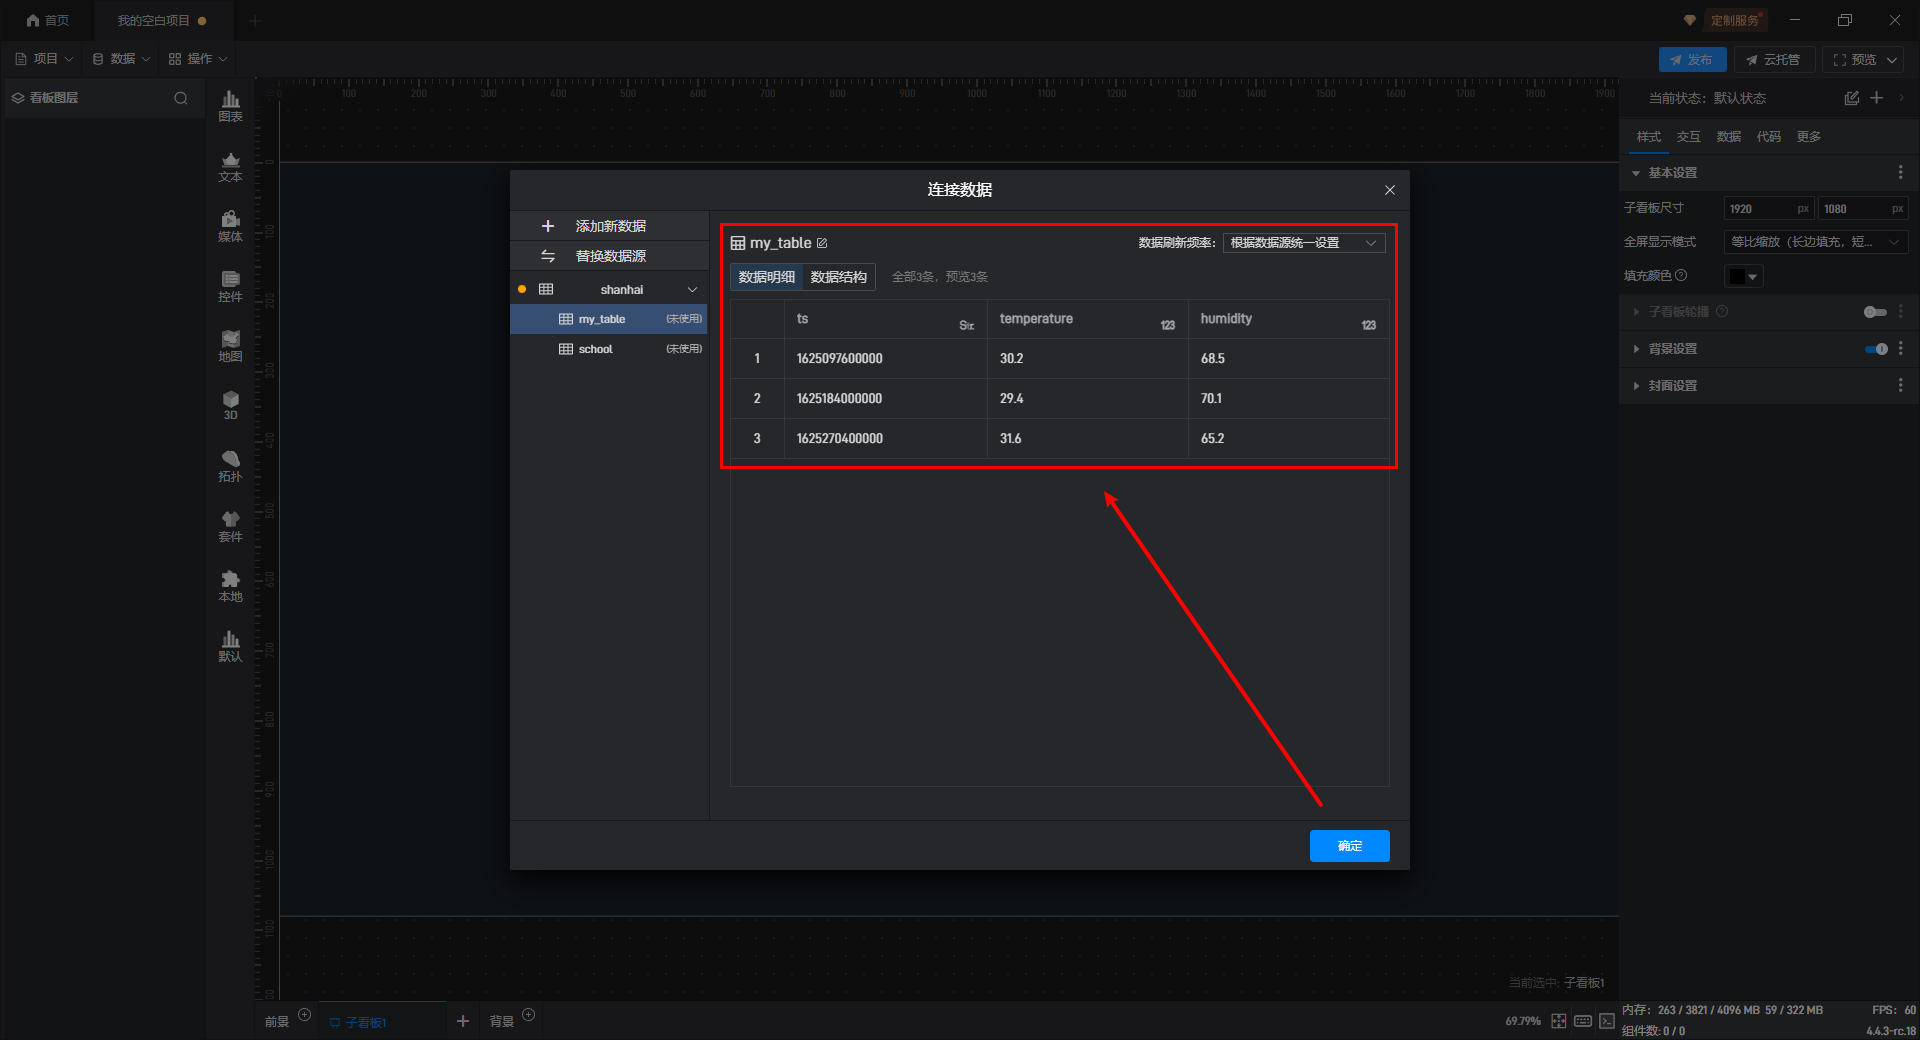Open the 拓扑 topology components icon

pyautogui.click(x=230, y=466)
